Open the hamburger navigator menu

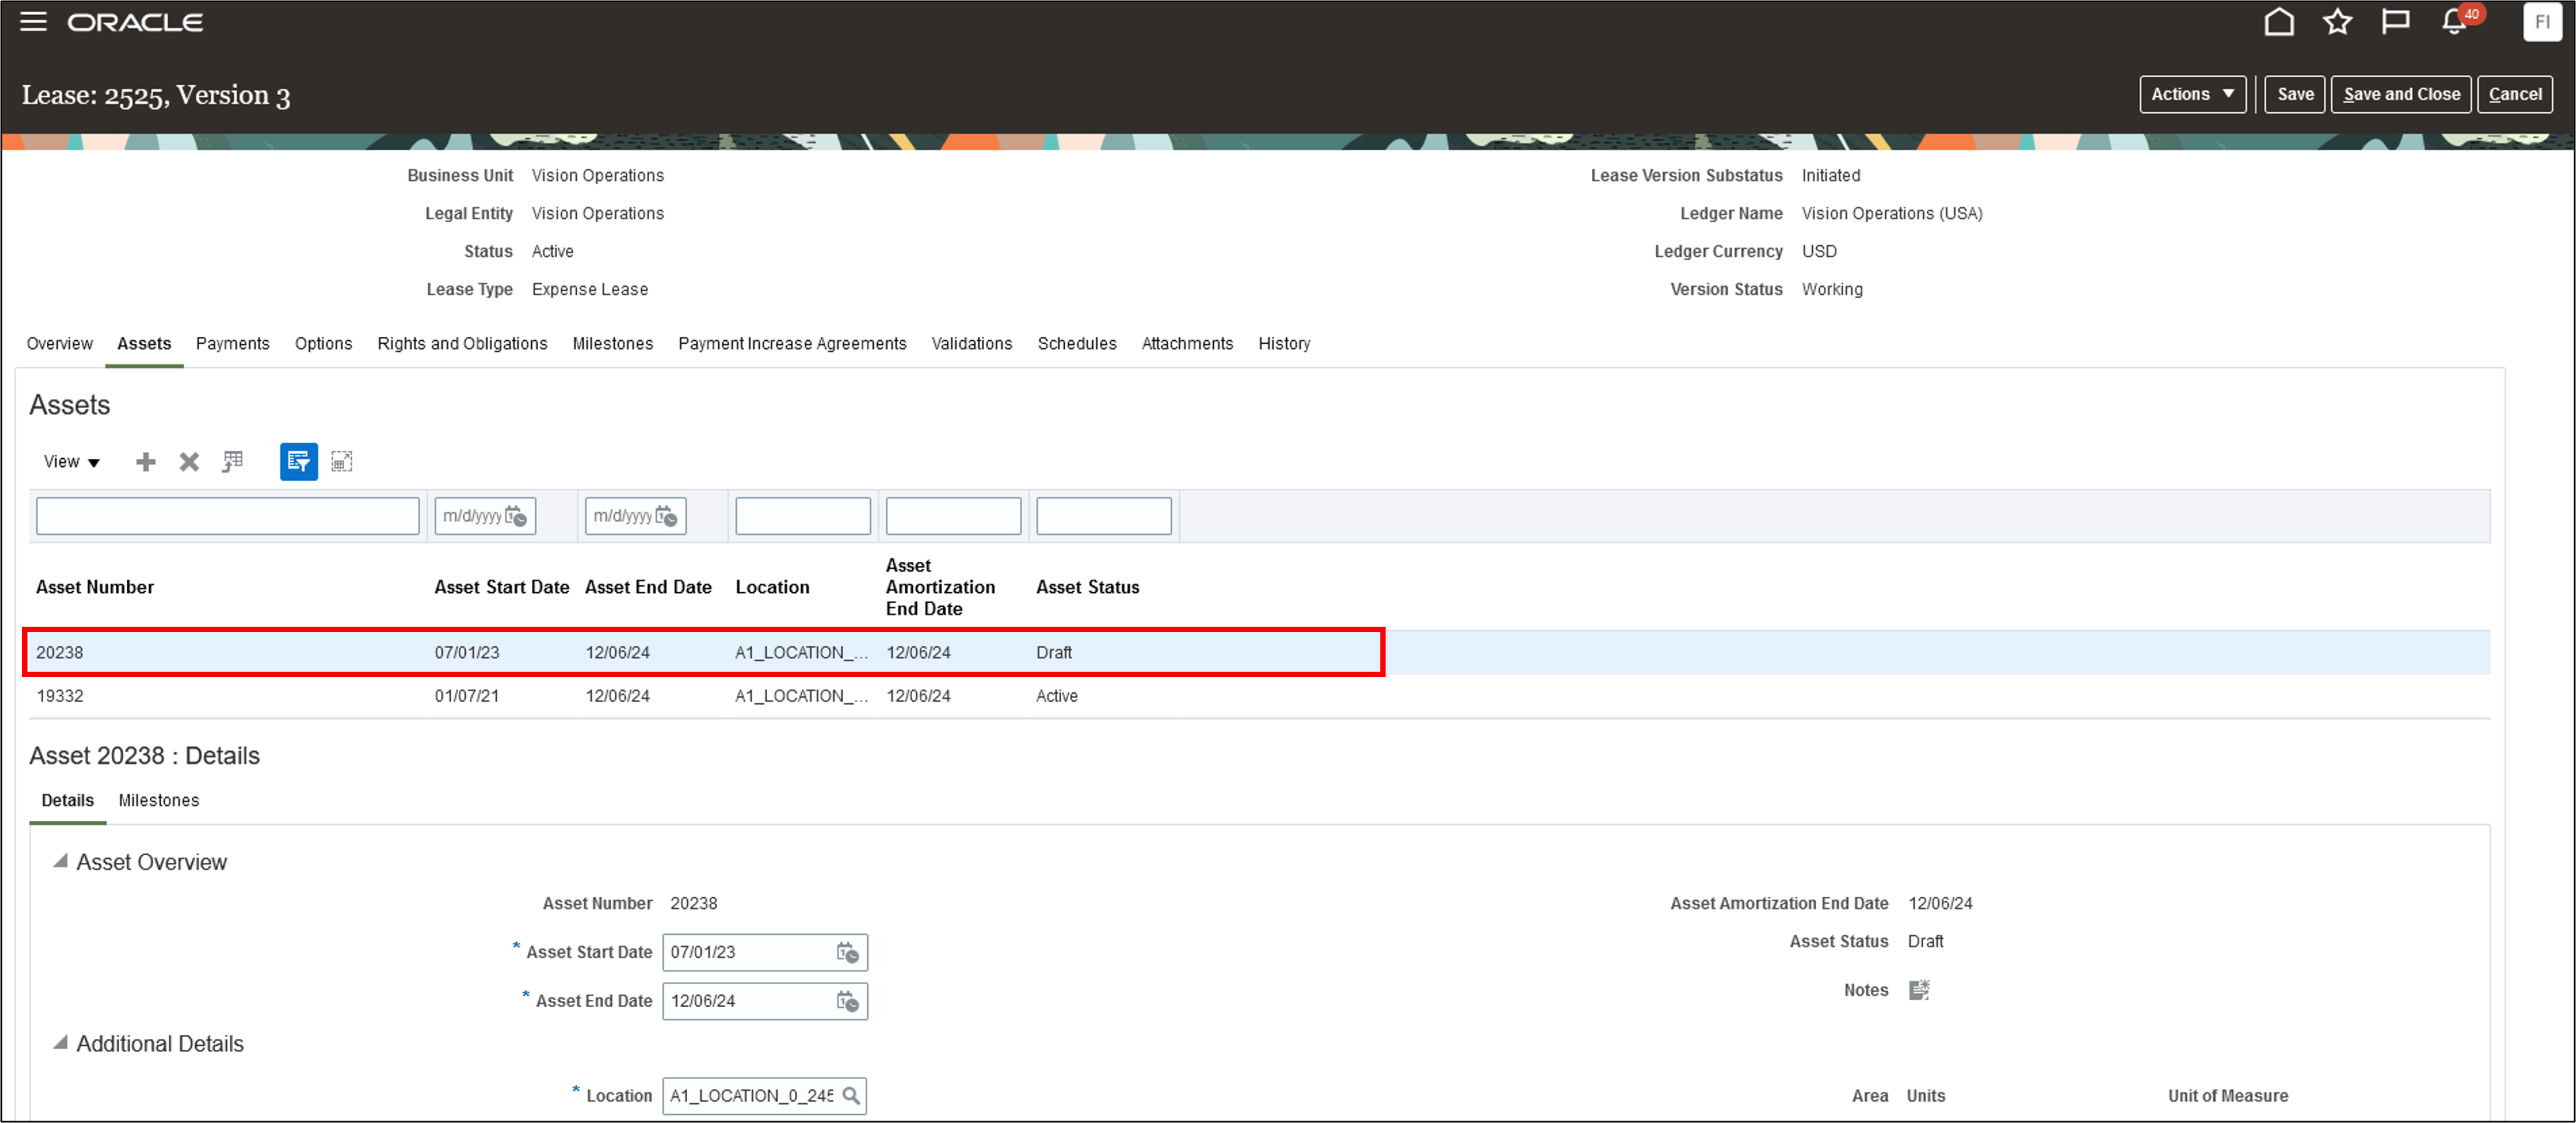tap(33, 22)
